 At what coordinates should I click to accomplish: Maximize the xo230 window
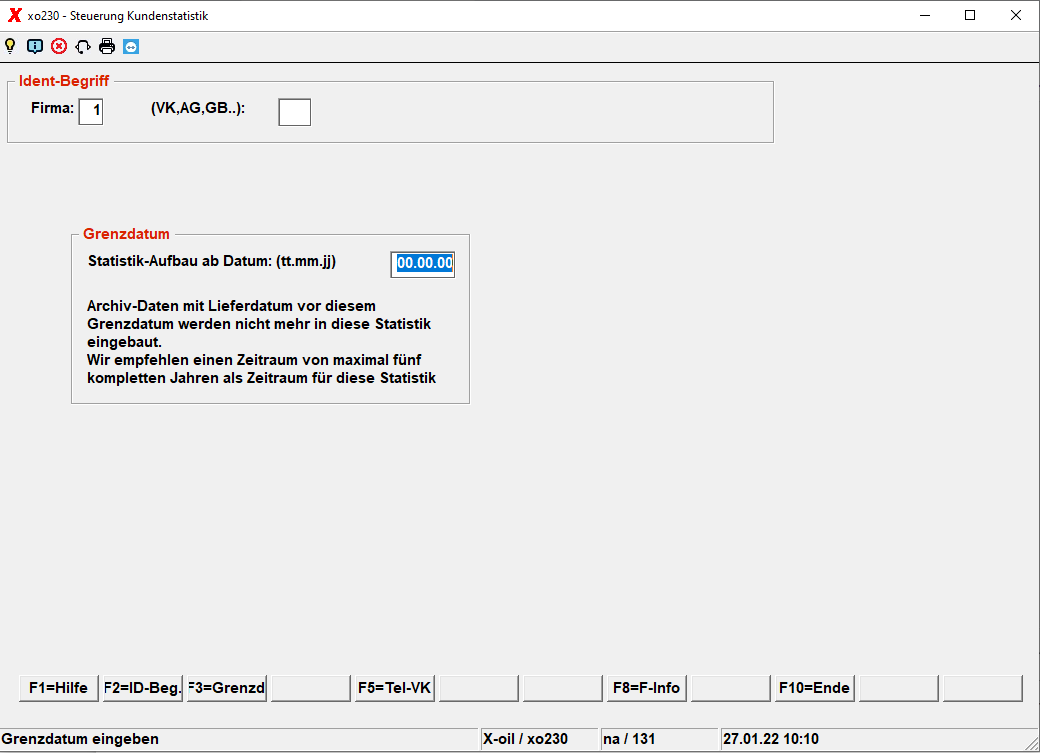click(970, 15)
